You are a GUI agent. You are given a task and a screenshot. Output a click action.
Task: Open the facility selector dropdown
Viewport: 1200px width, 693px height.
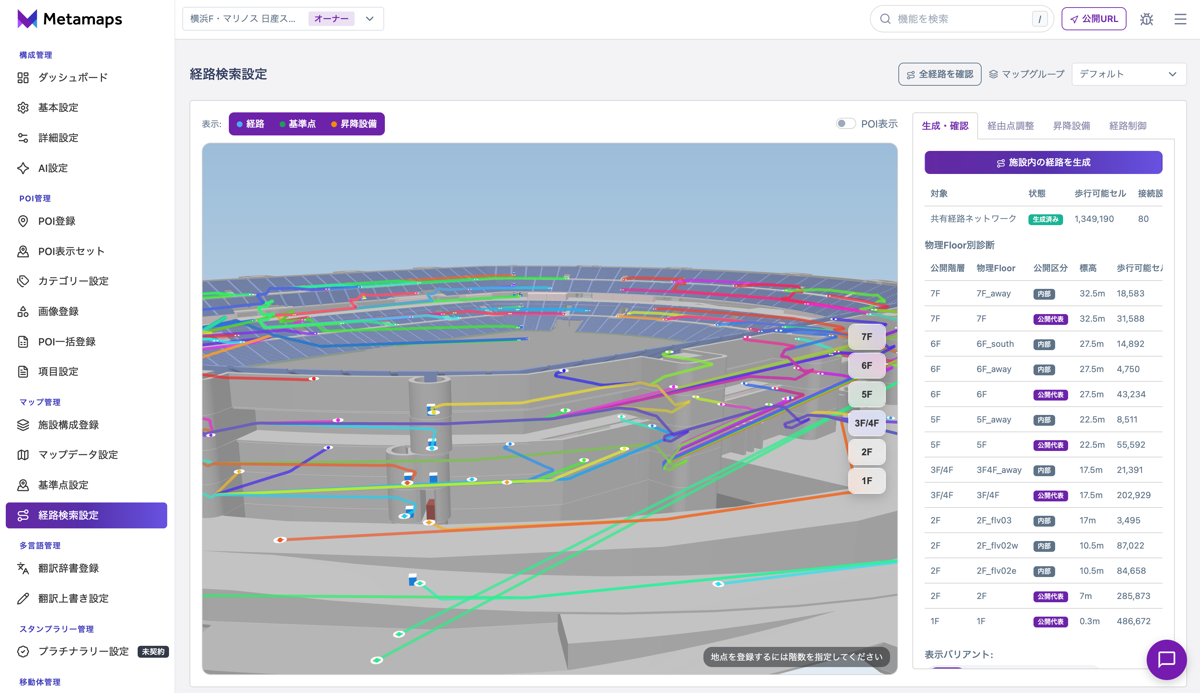pos(283,19)
